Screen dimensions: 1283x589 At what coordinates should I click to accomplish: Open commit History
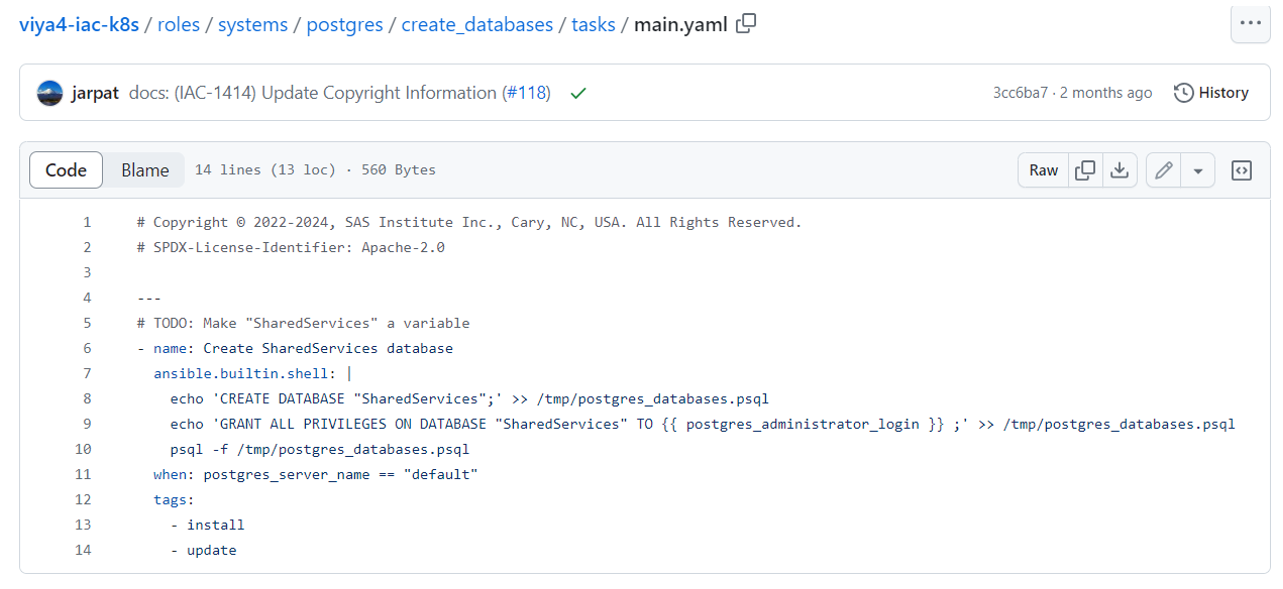pyautogui.click(x=1211, y=93)
